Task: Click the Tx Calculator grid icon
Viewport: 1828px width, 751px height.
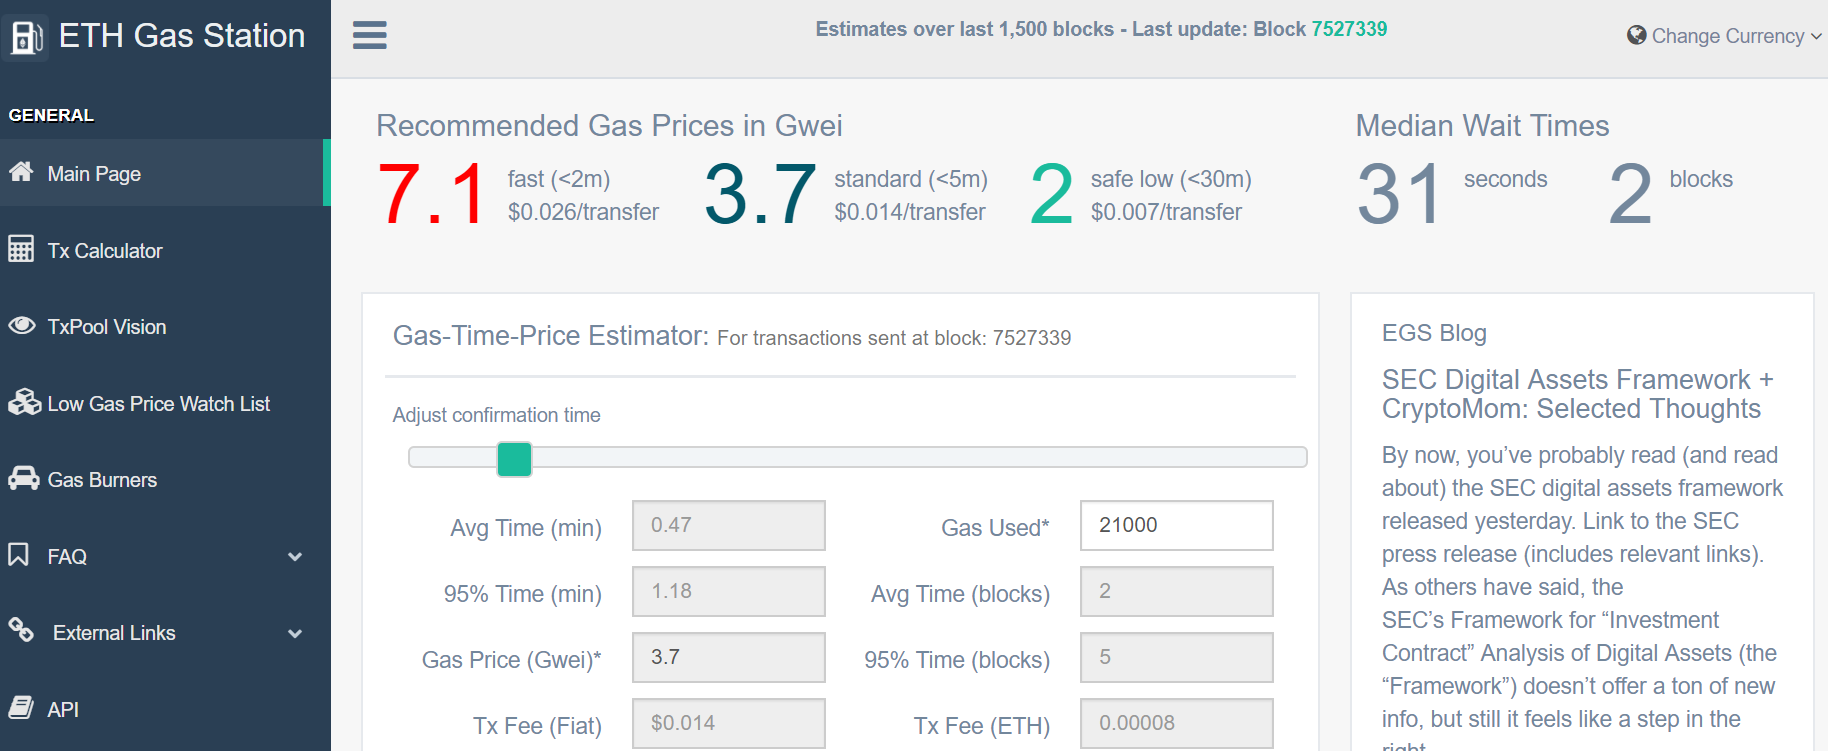Action: click(21, 249)
